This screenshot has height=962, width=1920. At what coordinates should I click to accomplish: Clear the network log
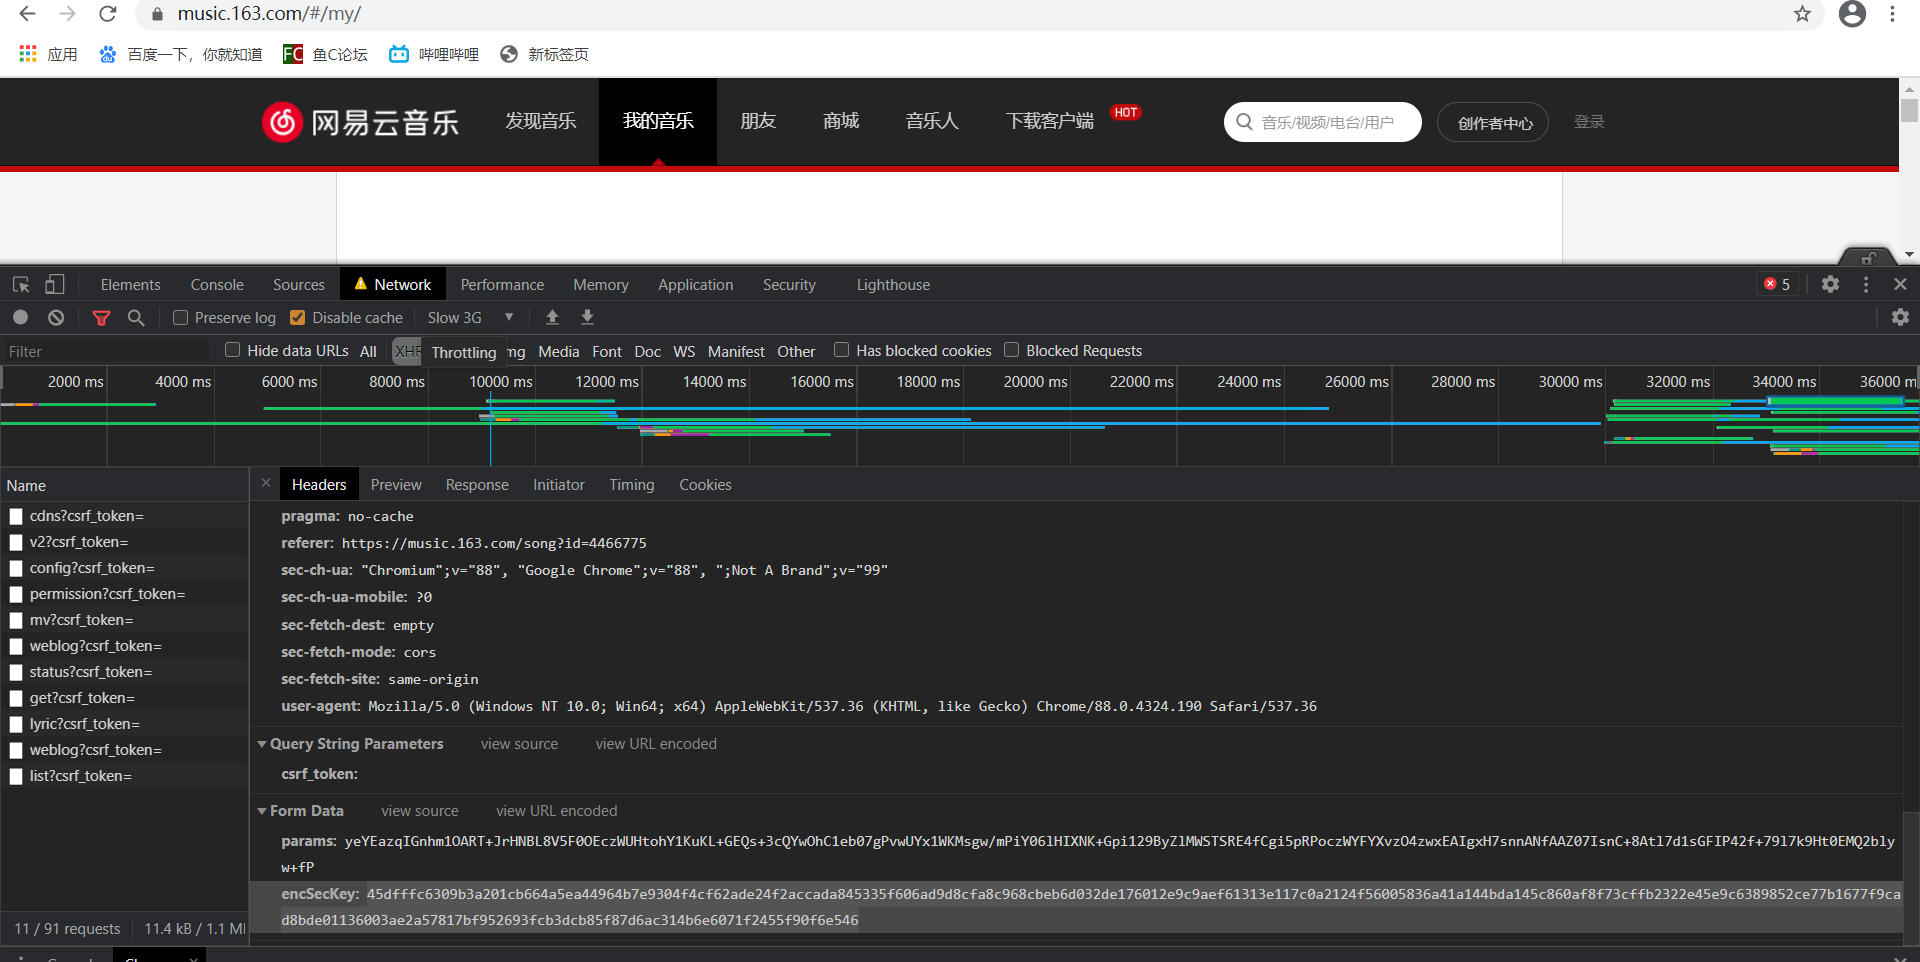coord(56,317)
